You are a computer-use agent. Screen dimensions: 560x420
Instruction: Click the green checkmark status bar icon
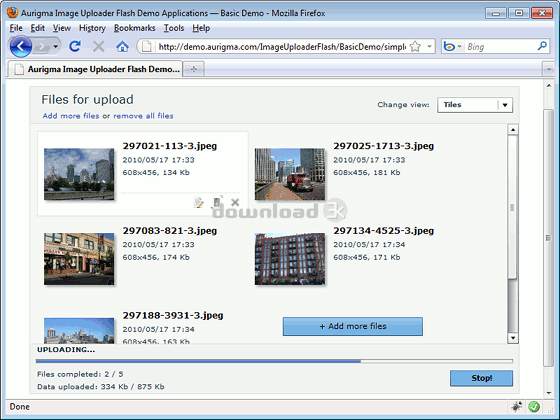click(x=534, y=406)
